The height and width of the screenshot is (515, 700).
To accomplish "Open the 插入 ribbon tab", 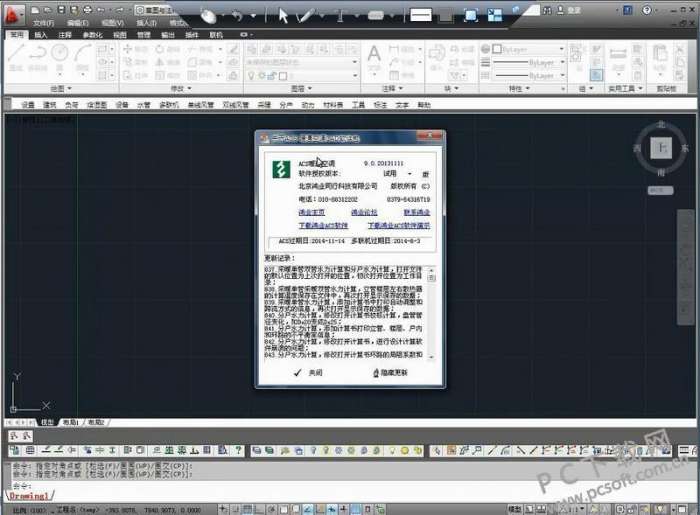I will click(41, 34).
